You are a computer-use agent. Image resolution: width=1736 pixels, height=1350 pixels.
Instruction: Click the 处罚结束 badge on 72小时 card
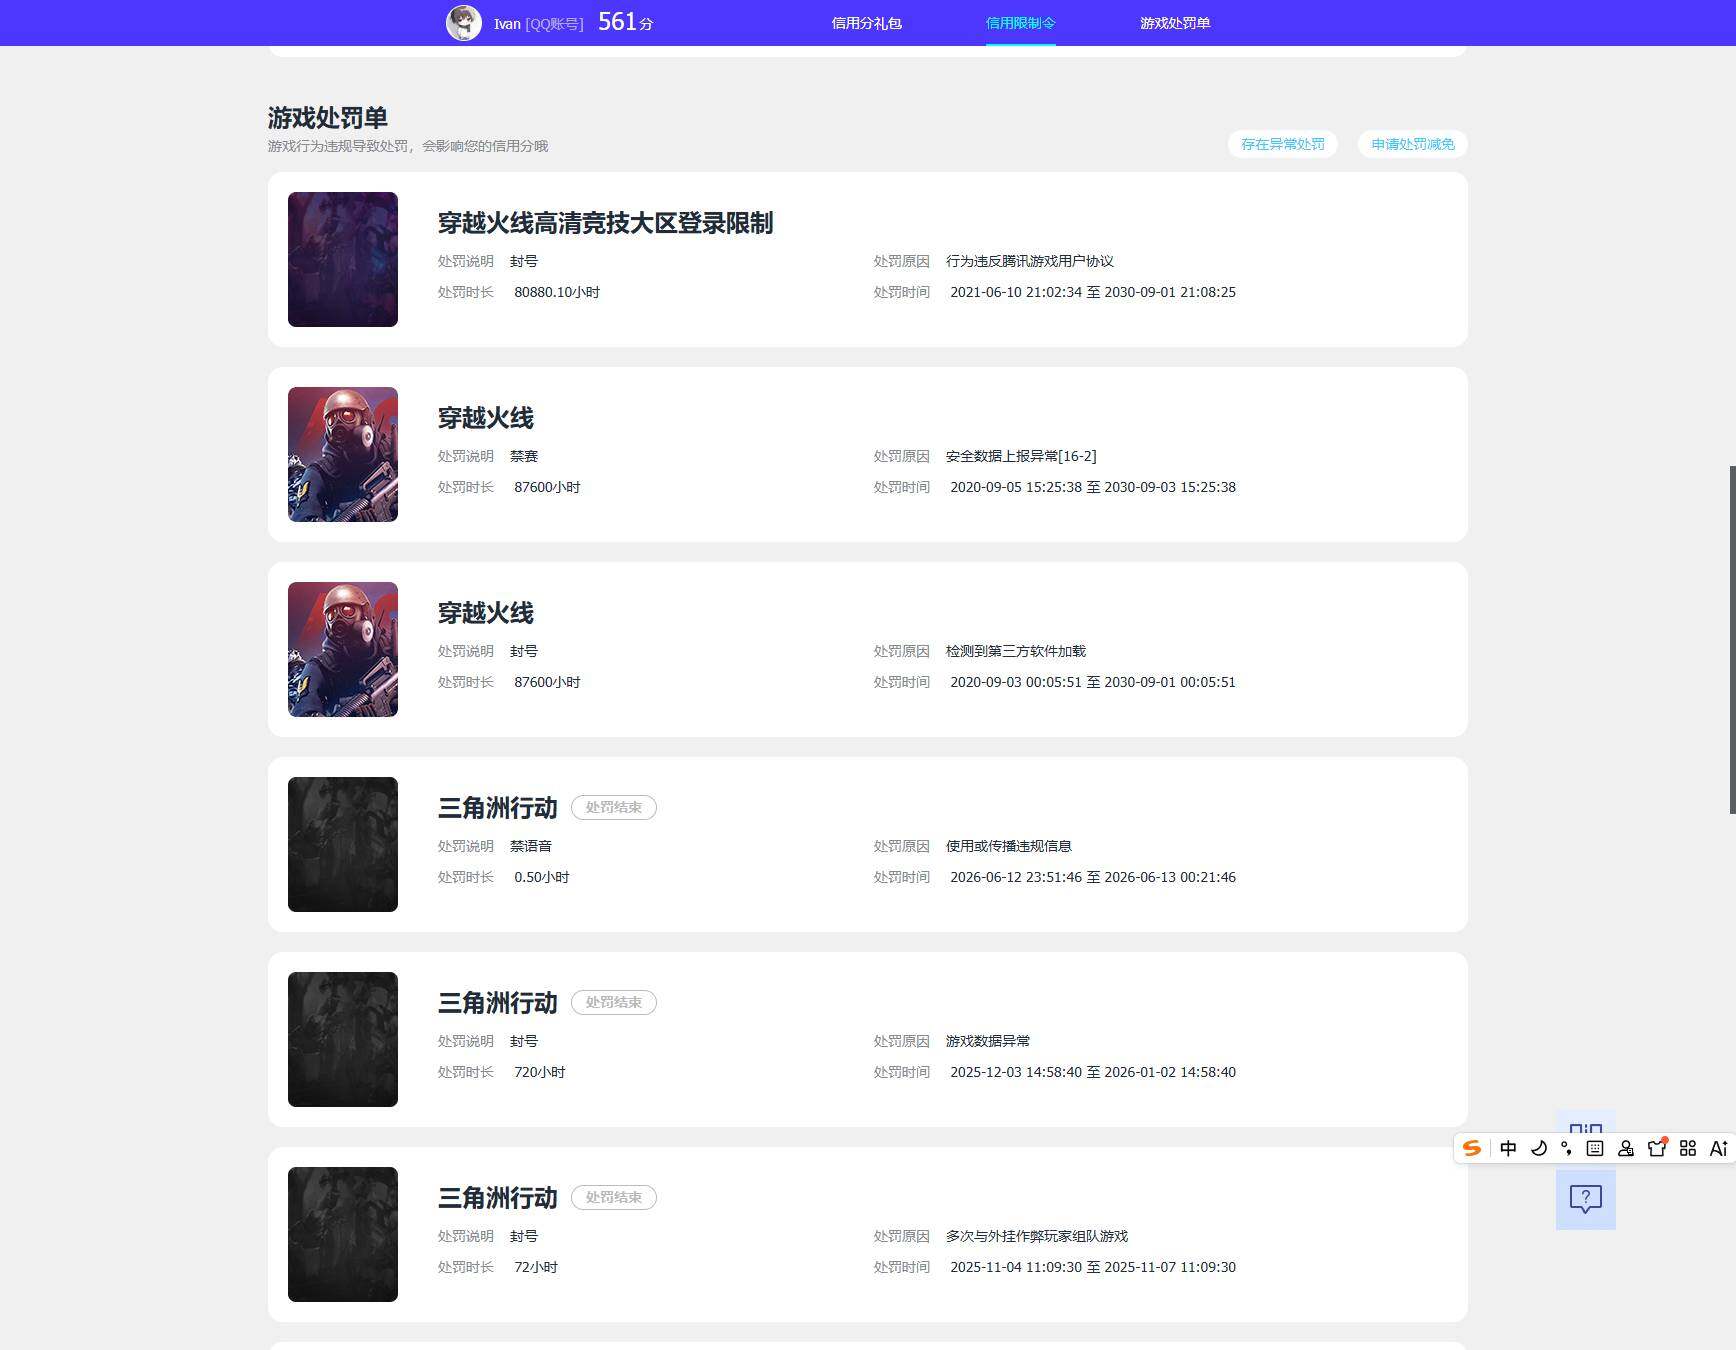click(x=613, y=1197)
